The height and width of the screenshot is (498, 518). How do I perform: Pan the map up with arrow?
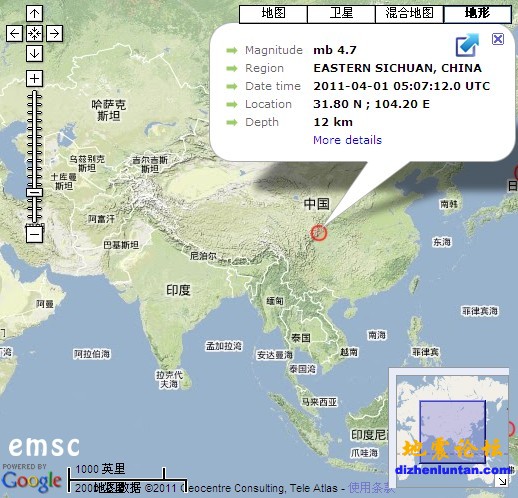(x=34, y=14)
